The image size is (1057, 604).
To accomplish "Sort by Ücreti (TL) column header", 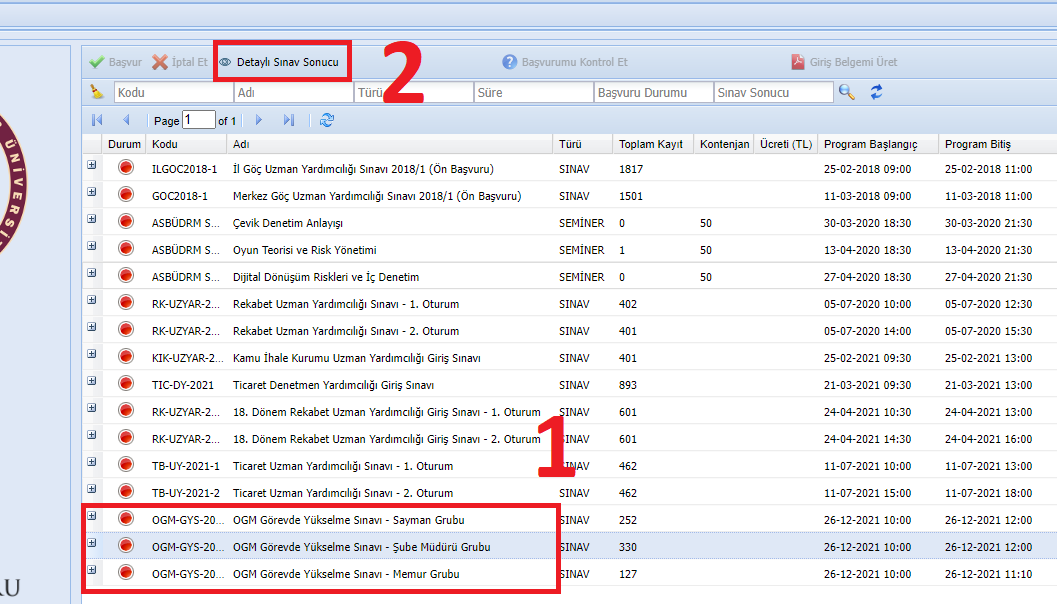I will pos(786,144).
